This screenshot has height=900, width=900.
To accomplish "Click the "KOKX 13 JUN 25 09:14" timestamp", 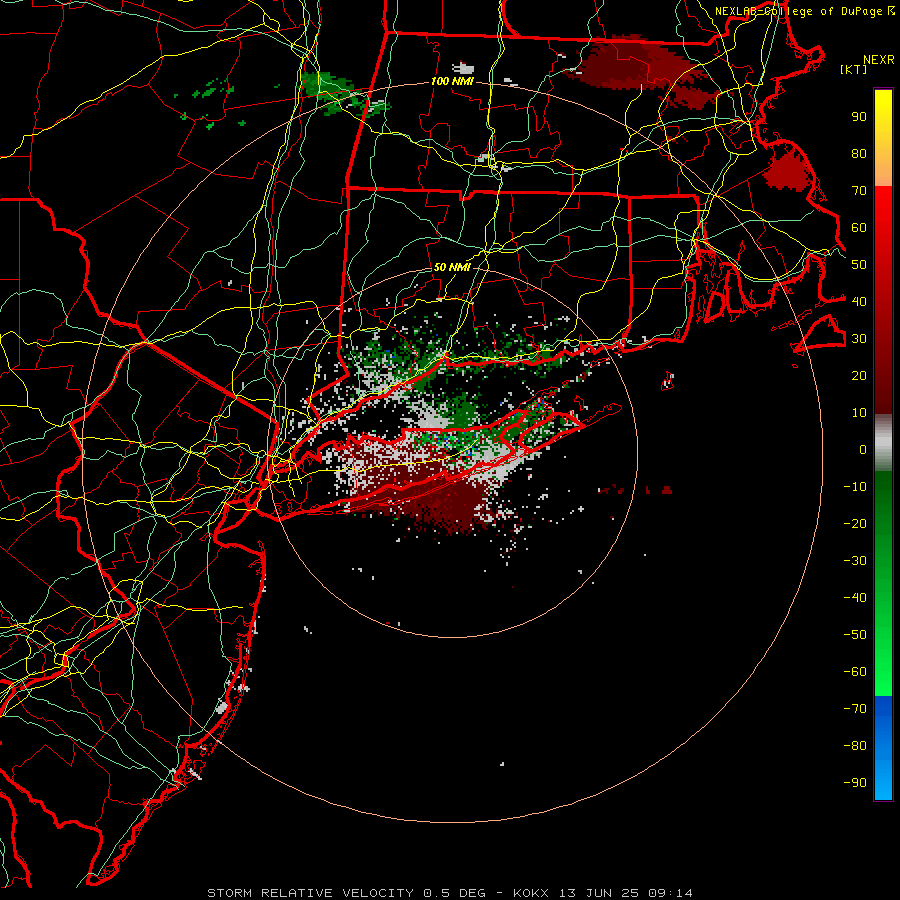I will (x=603, y=893).
